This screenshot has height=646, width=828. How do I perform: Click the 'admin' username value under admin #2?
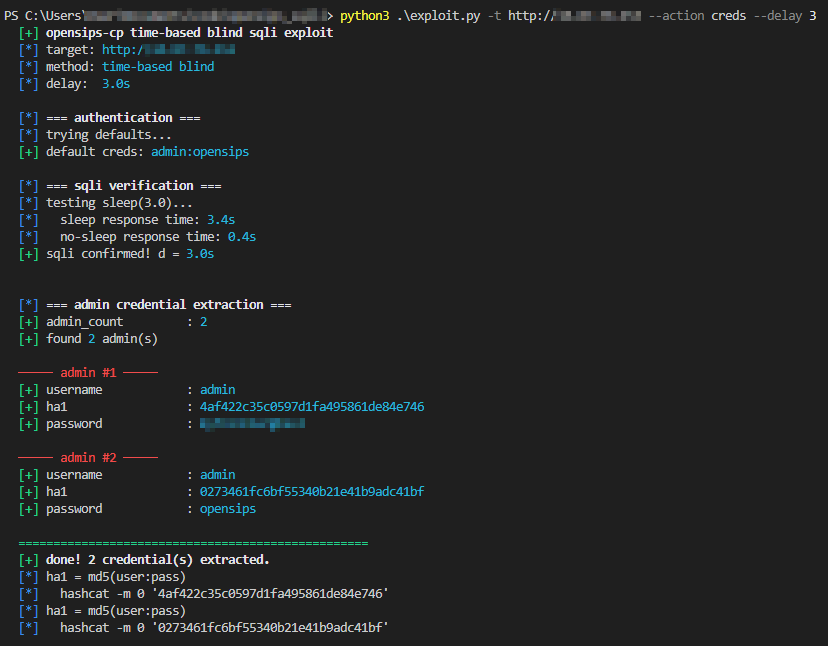coord(218,475)
